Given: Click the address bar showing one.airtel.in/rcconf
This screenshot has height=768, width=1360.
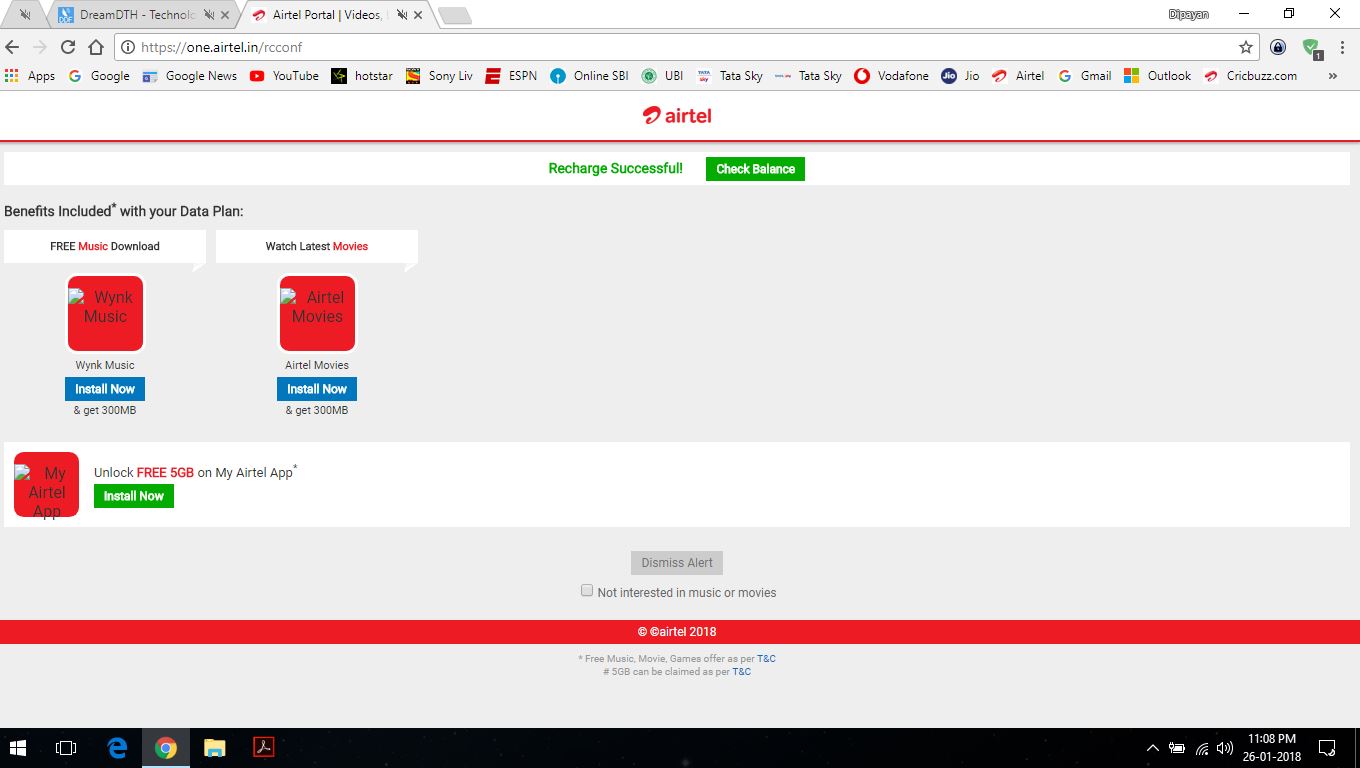Looking at the screenshot, I should pyautogui.click(x=687, y=47).
